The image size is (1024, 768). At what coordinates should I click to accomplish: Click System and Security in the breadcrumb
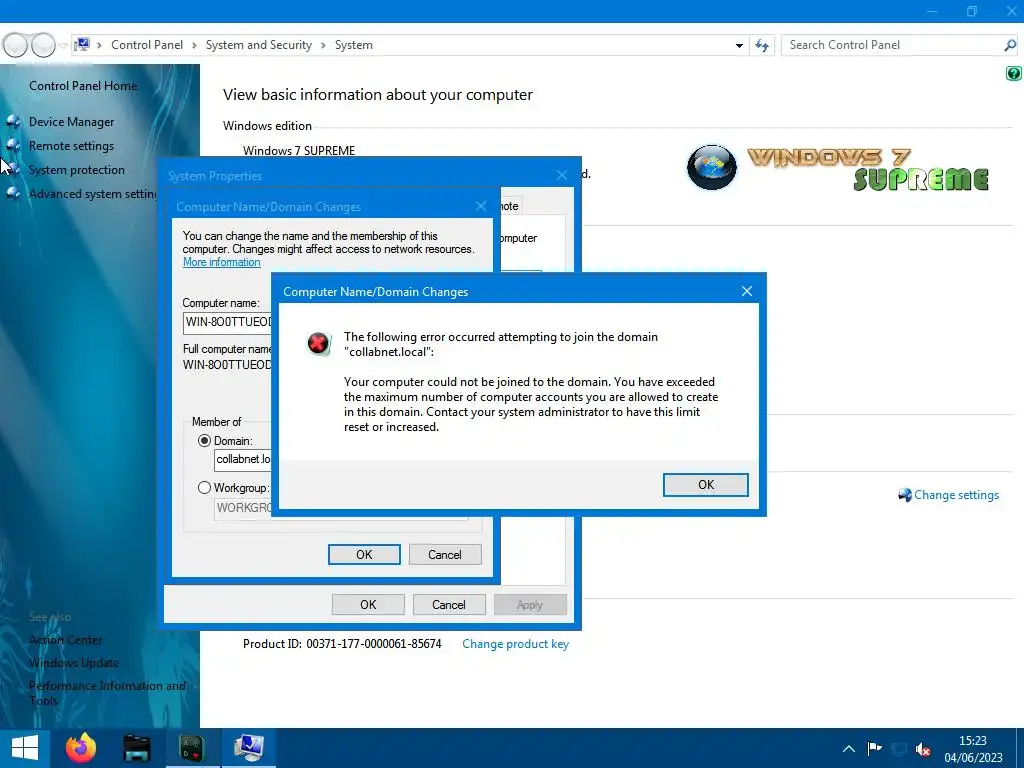point(259,45)
